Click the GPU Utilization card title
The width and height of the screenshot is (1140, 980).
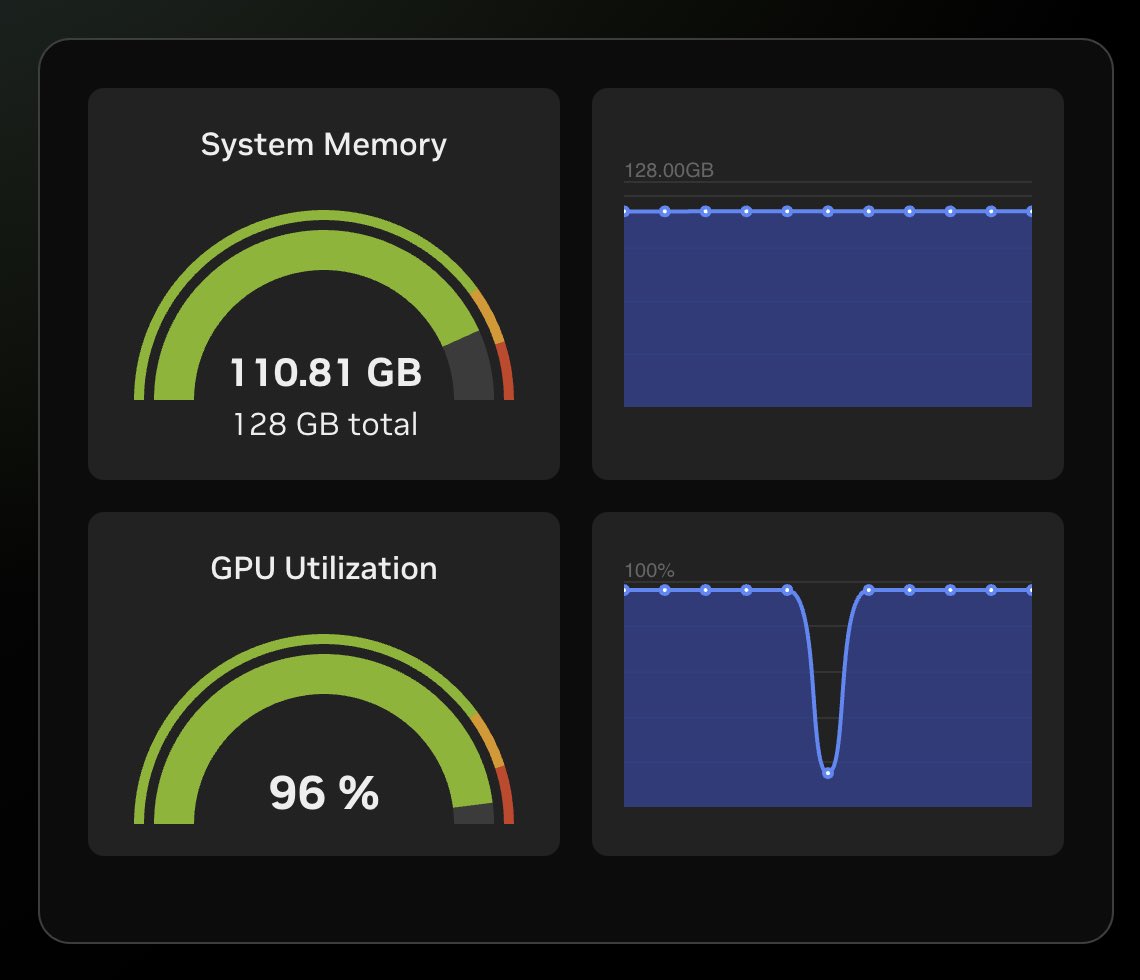tap(324, 568)
